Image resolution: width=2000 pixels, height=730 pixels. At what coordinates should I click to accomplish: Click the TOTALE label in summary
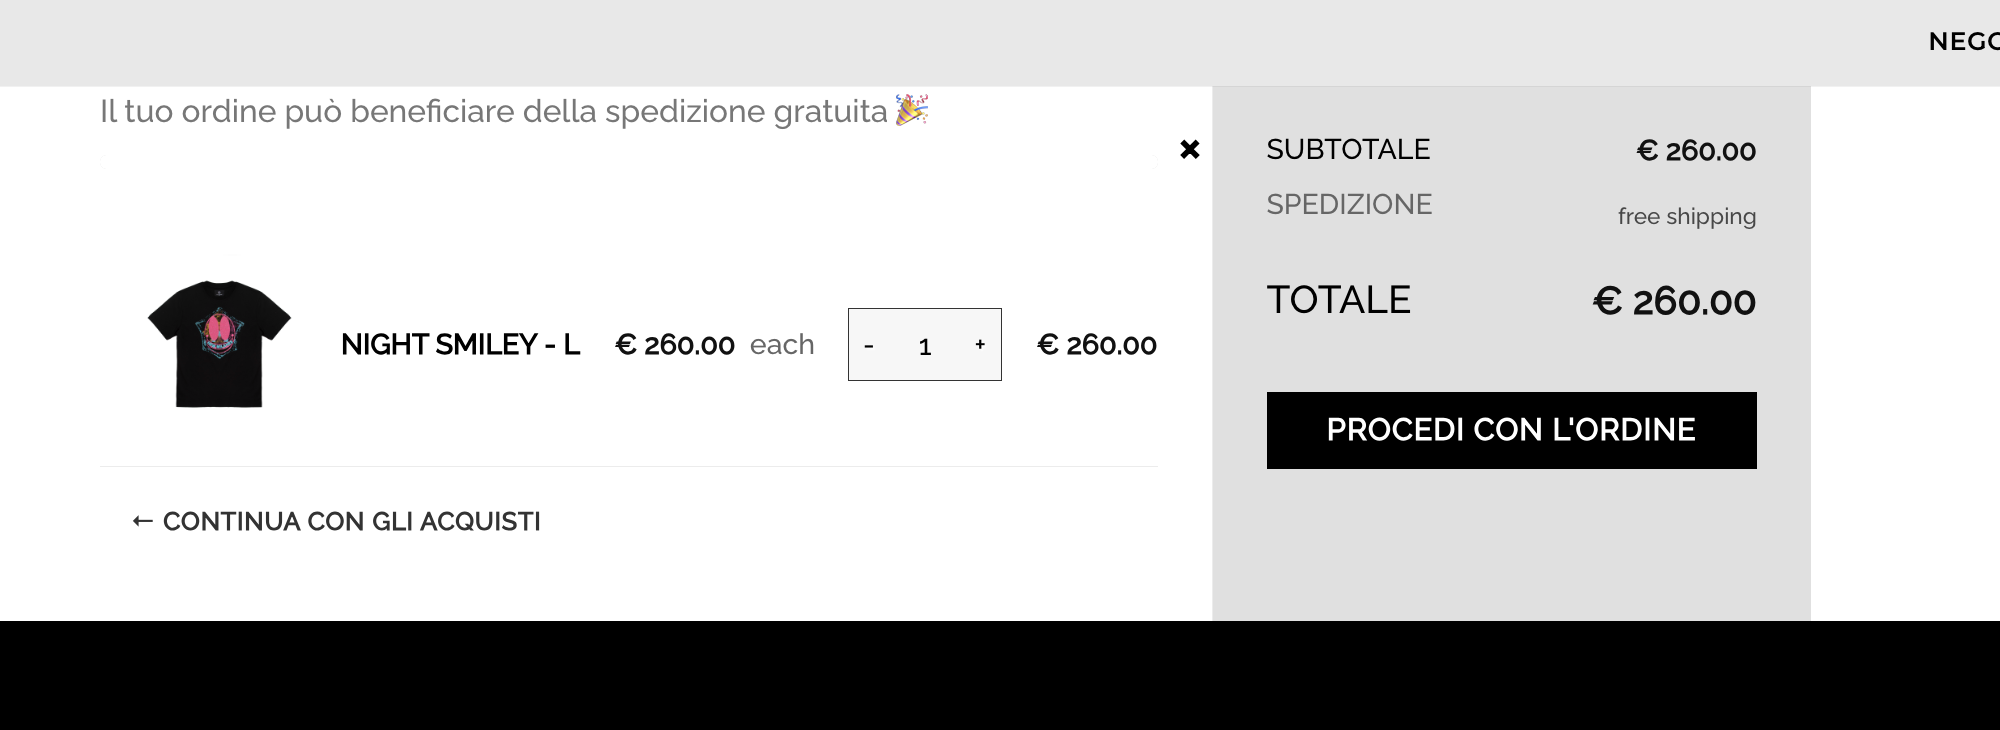point(1338,300)
